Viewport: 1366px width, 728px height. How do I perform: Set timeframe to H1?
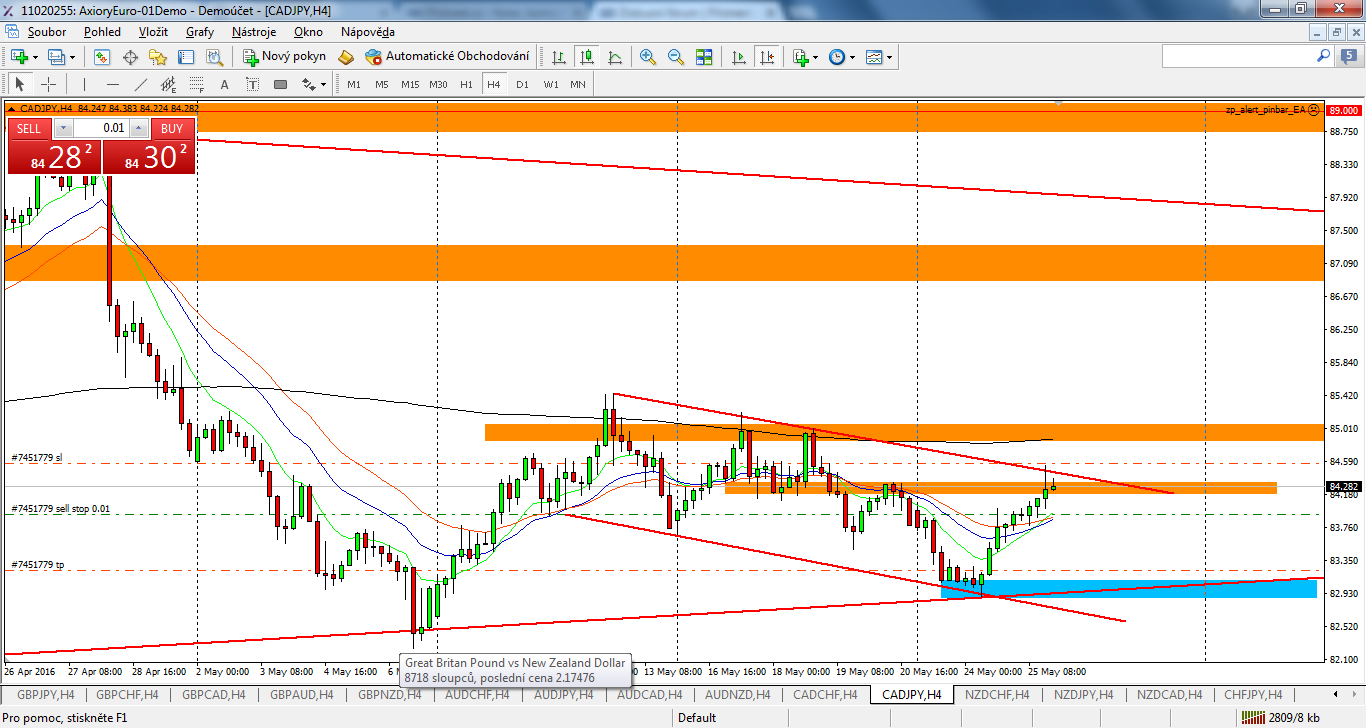pos(466,84)
